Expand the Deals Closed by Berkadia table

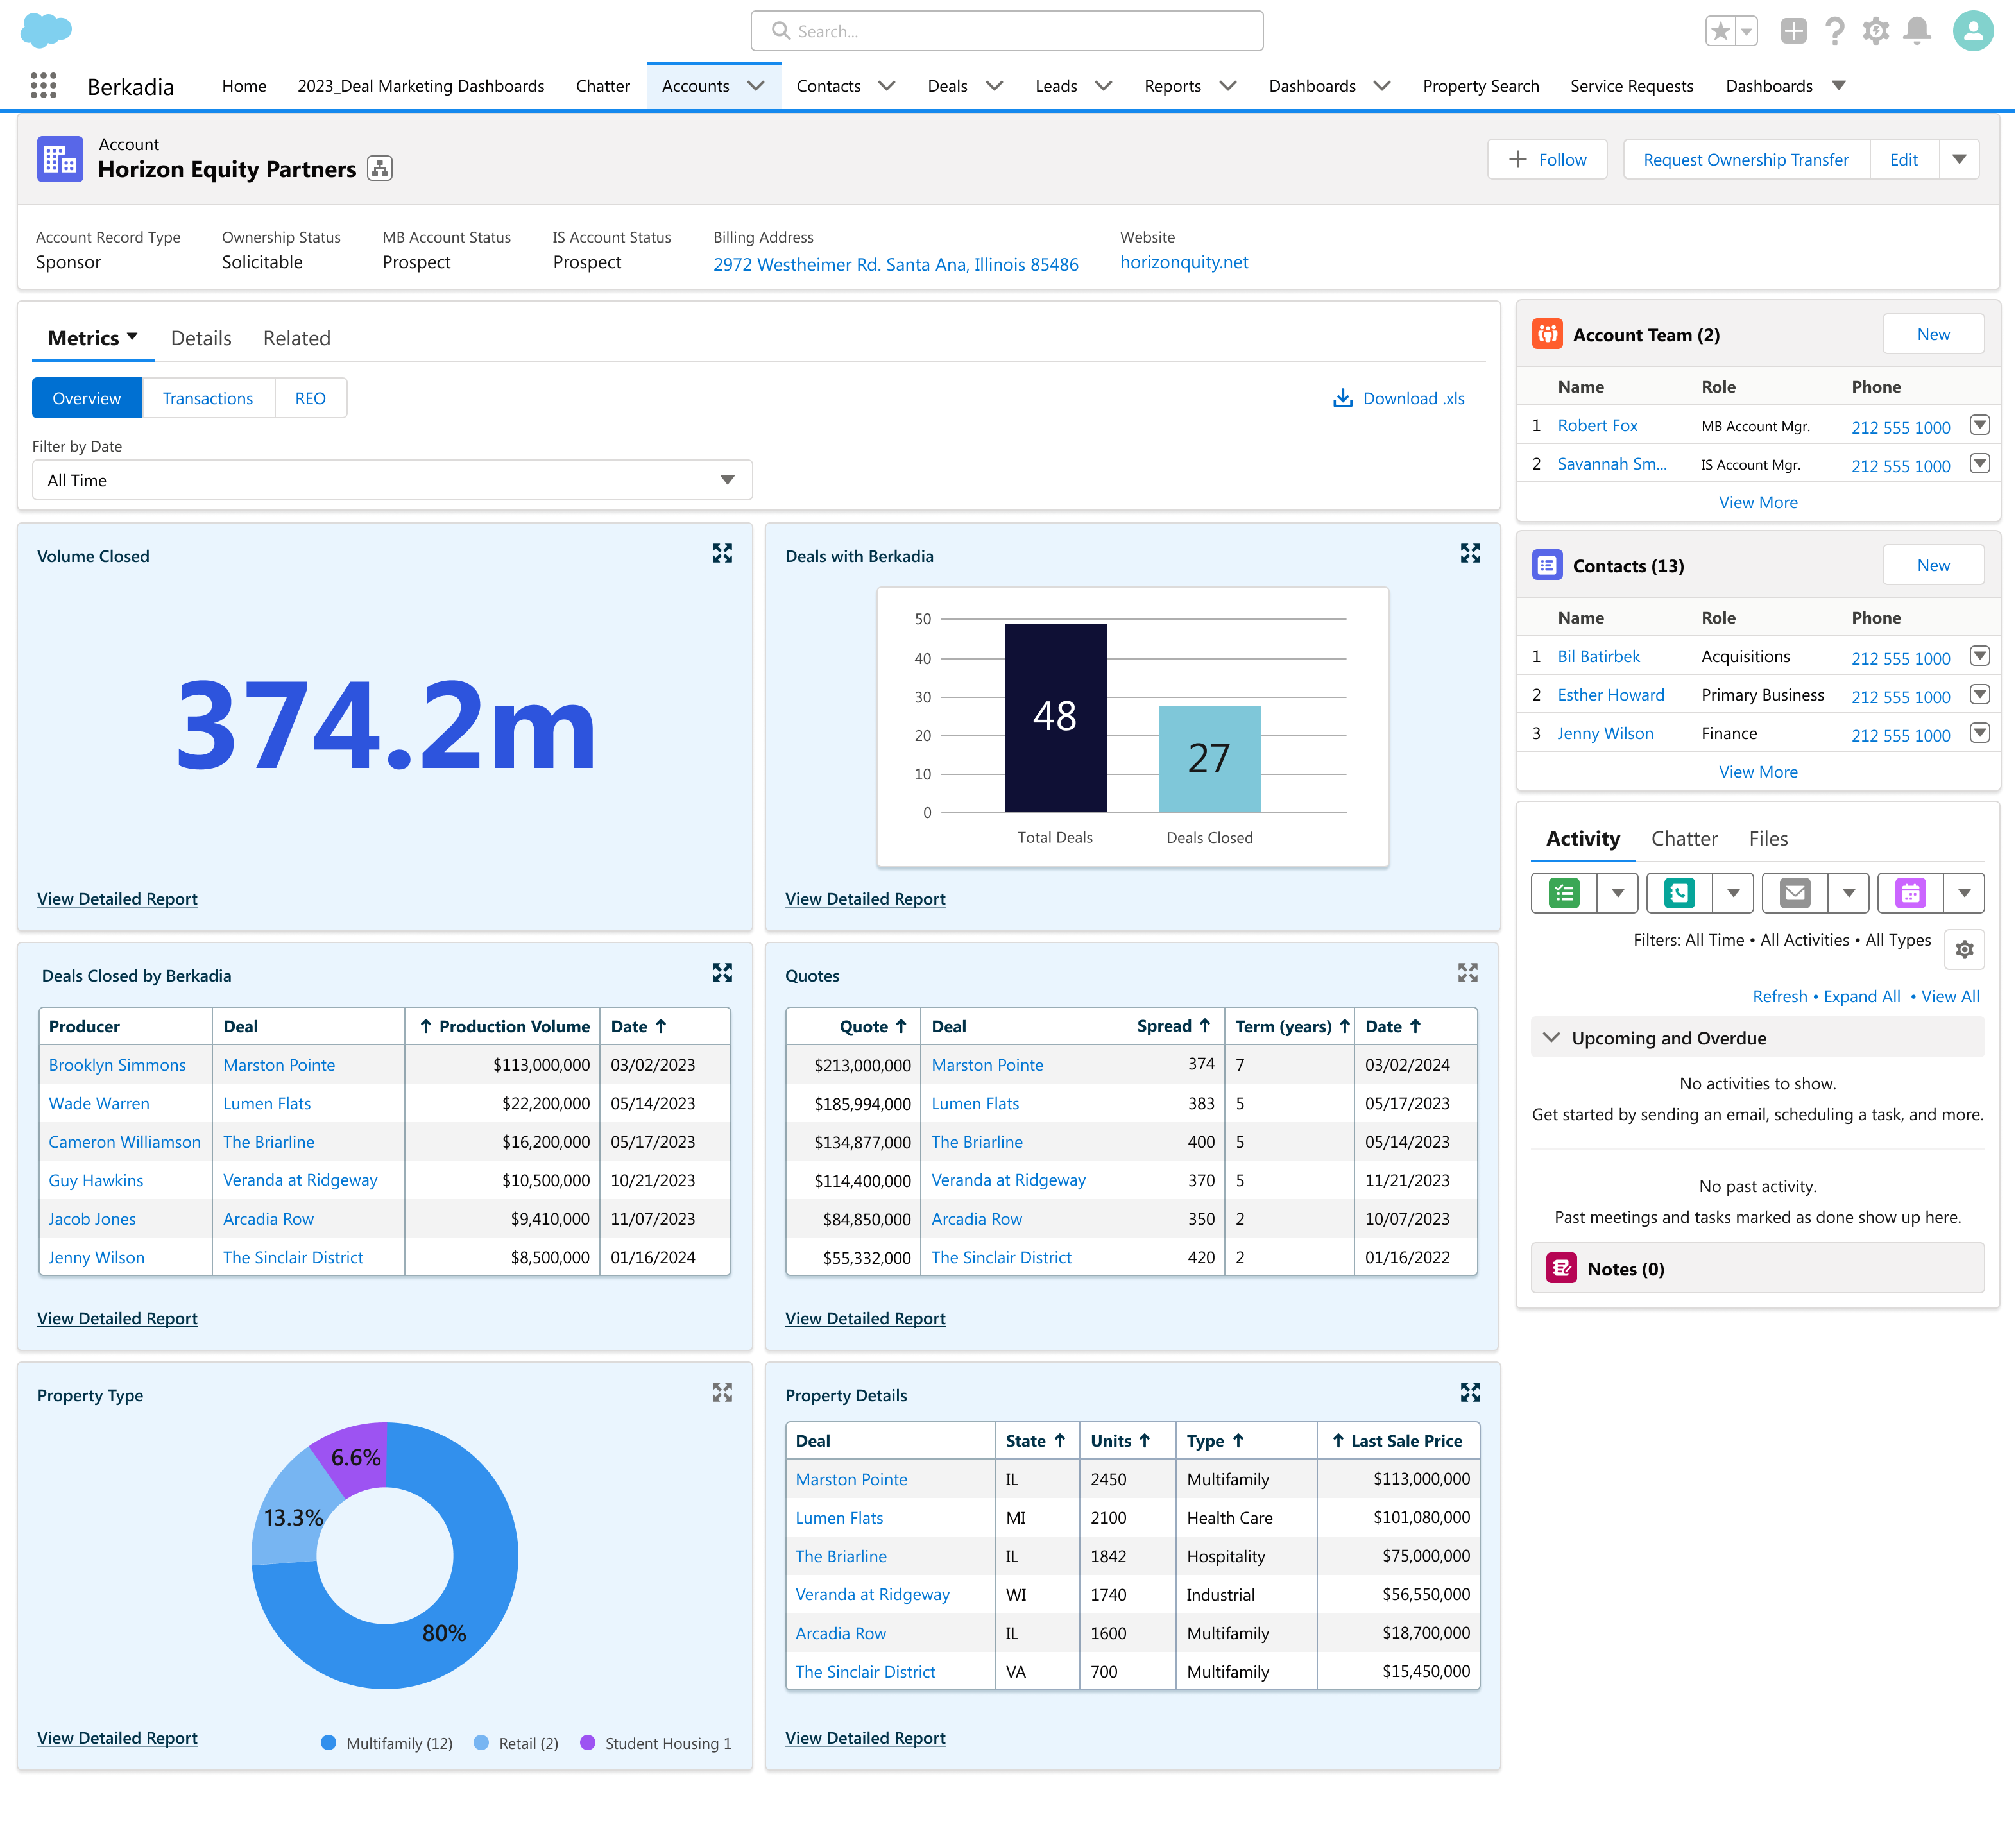point(722,973)
